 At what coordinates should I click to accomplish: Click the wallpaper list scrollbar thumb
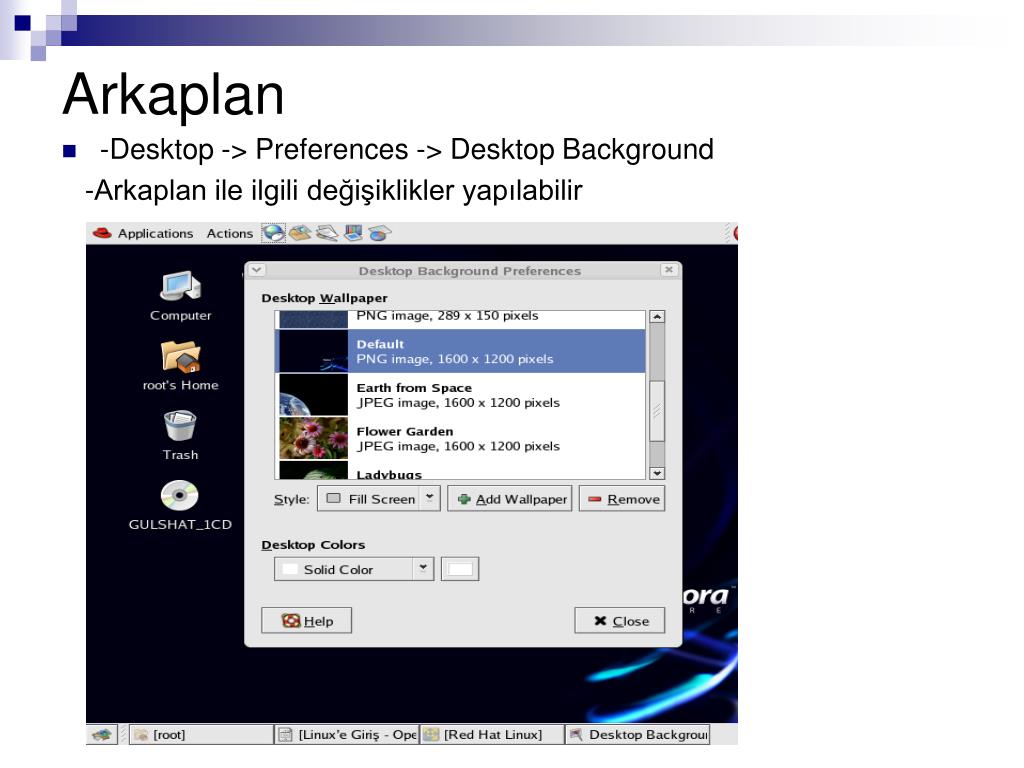click(657, 411)
